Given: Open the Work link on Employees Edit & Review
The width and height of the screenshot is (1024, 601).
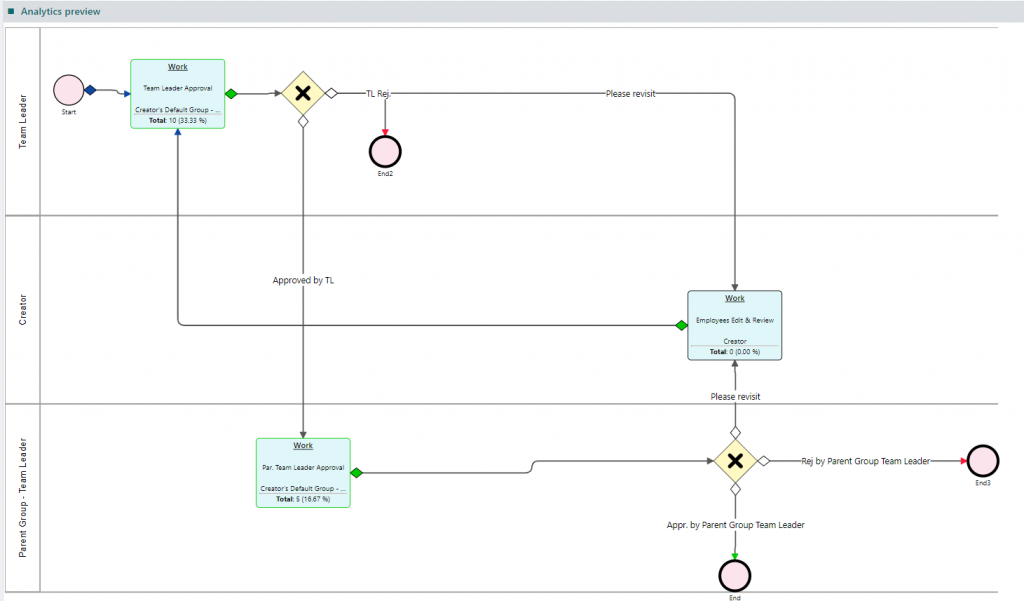Looking at the screenshot, I should [x=734, y=297].
